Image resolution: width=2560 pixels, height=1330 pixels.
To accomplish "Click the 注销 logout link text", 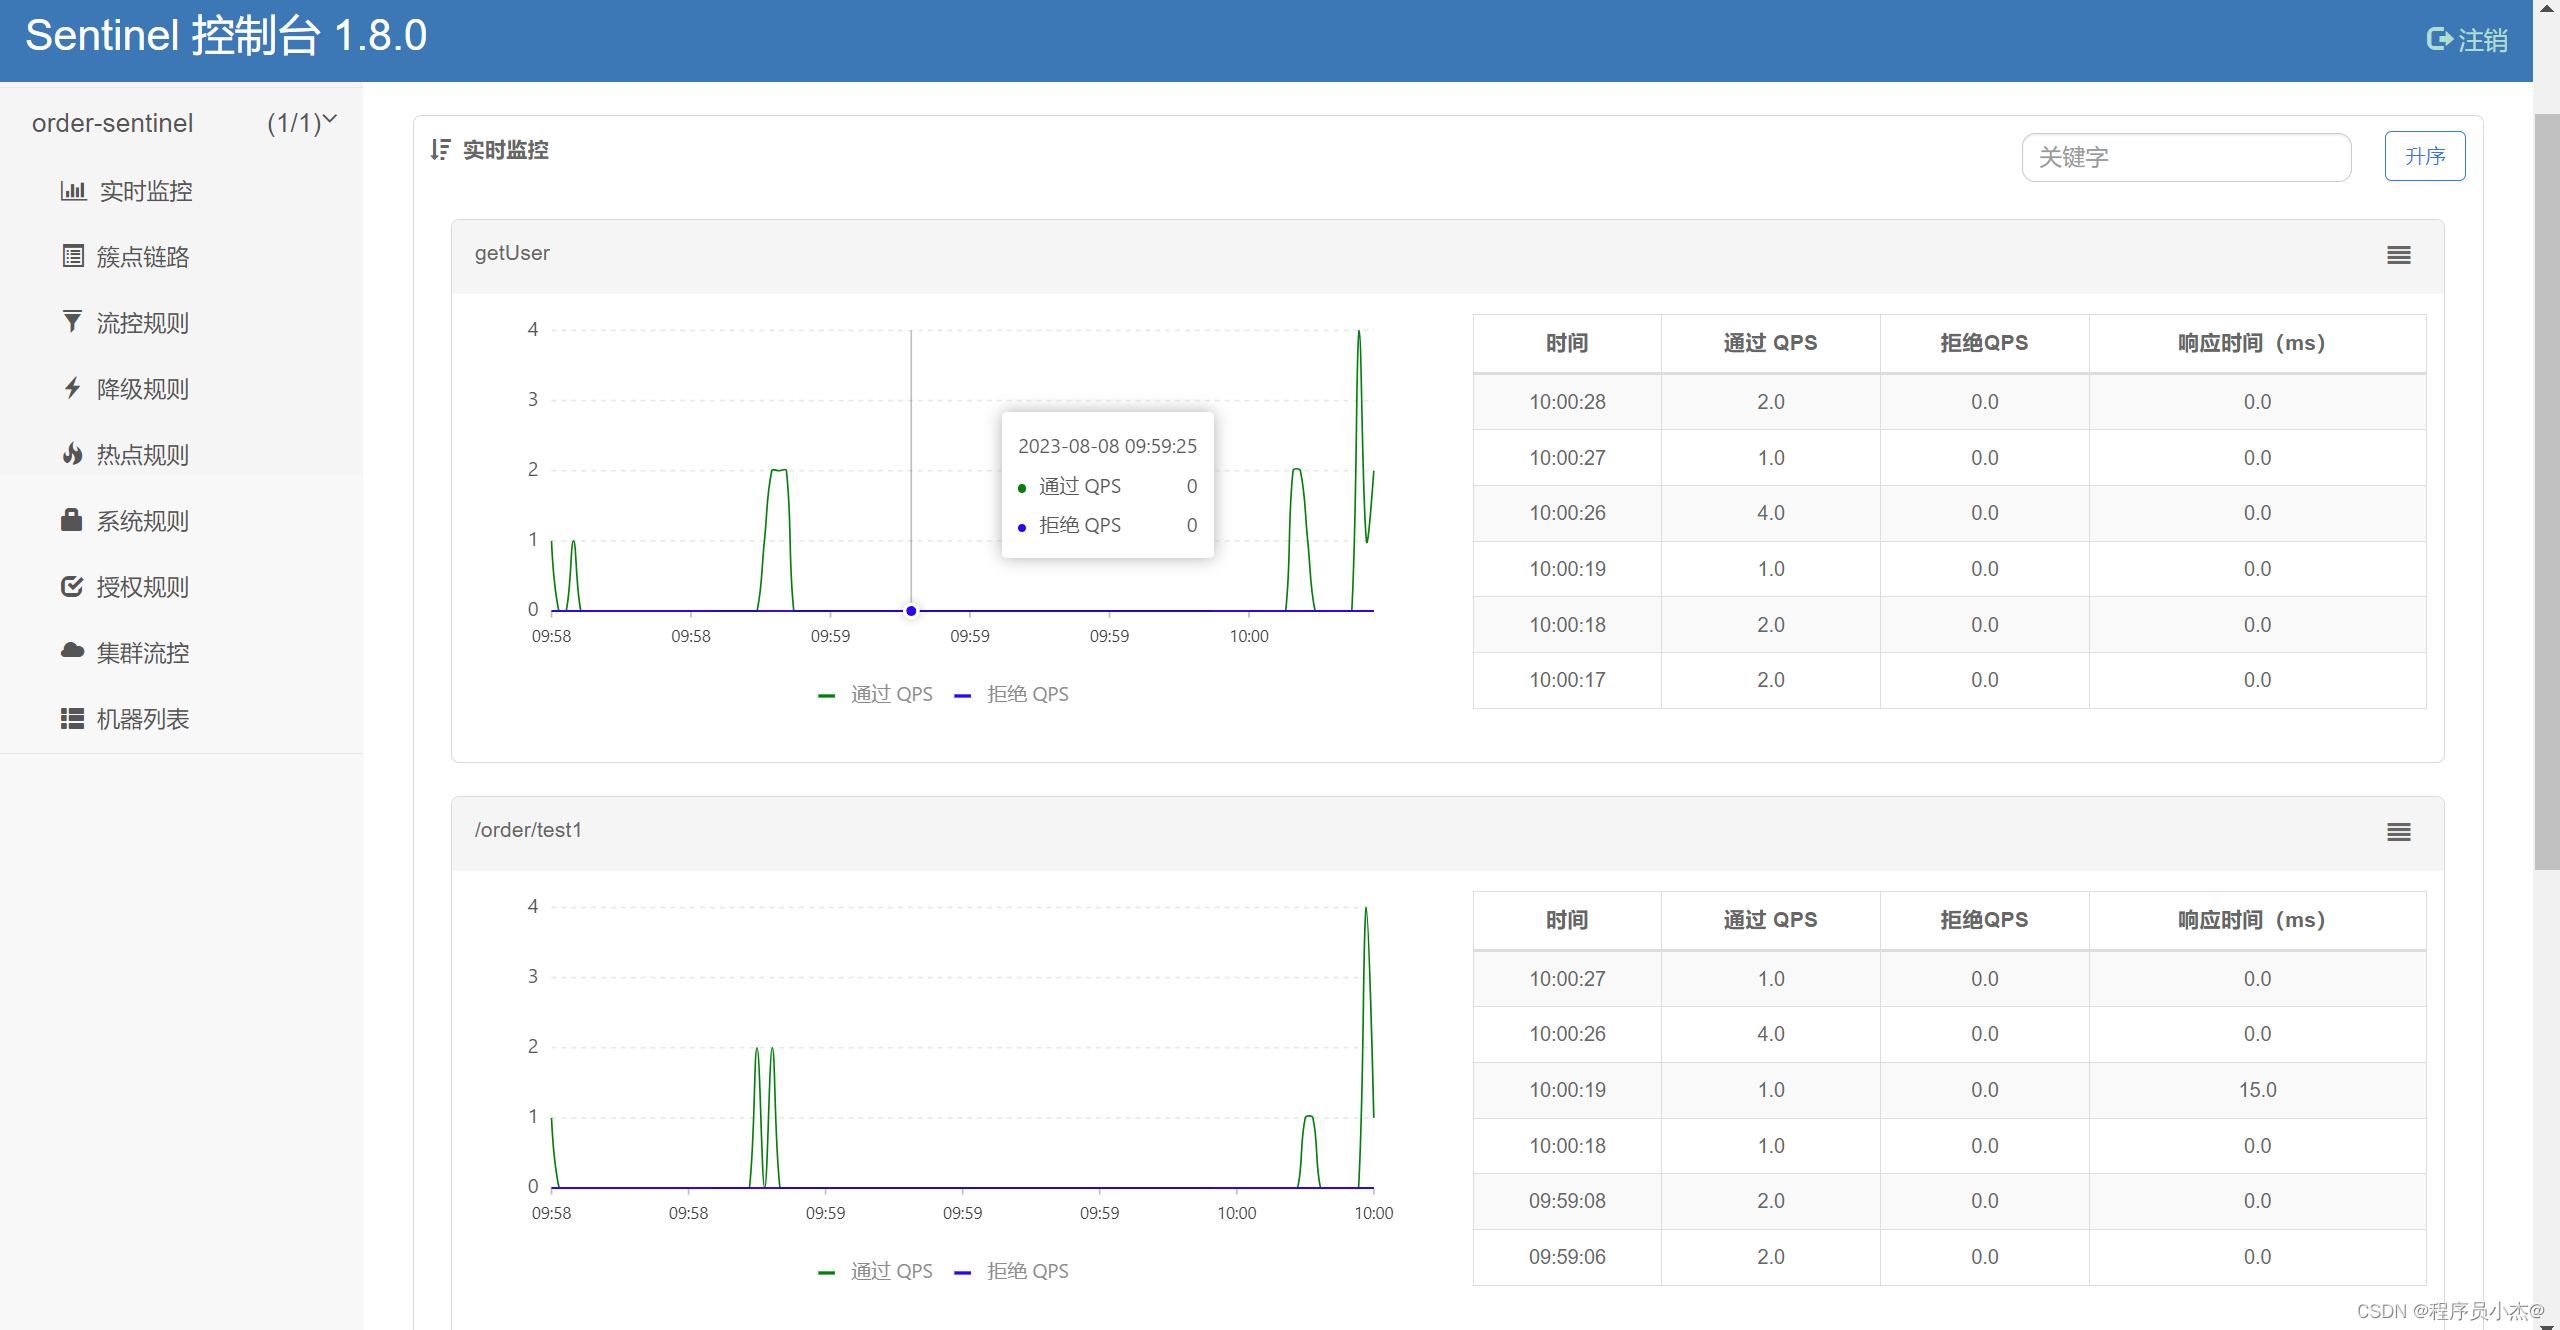I will 2483,40.
